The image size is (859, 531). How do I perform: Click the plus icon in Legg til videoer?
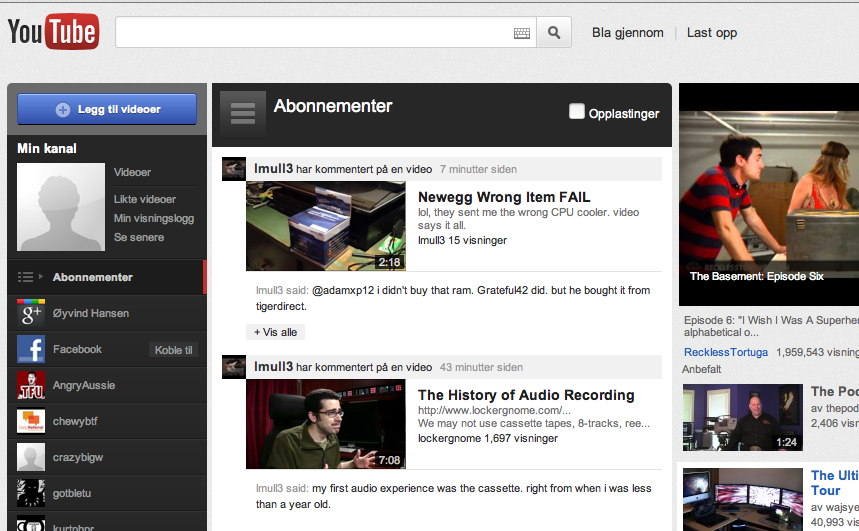point(63,110)
